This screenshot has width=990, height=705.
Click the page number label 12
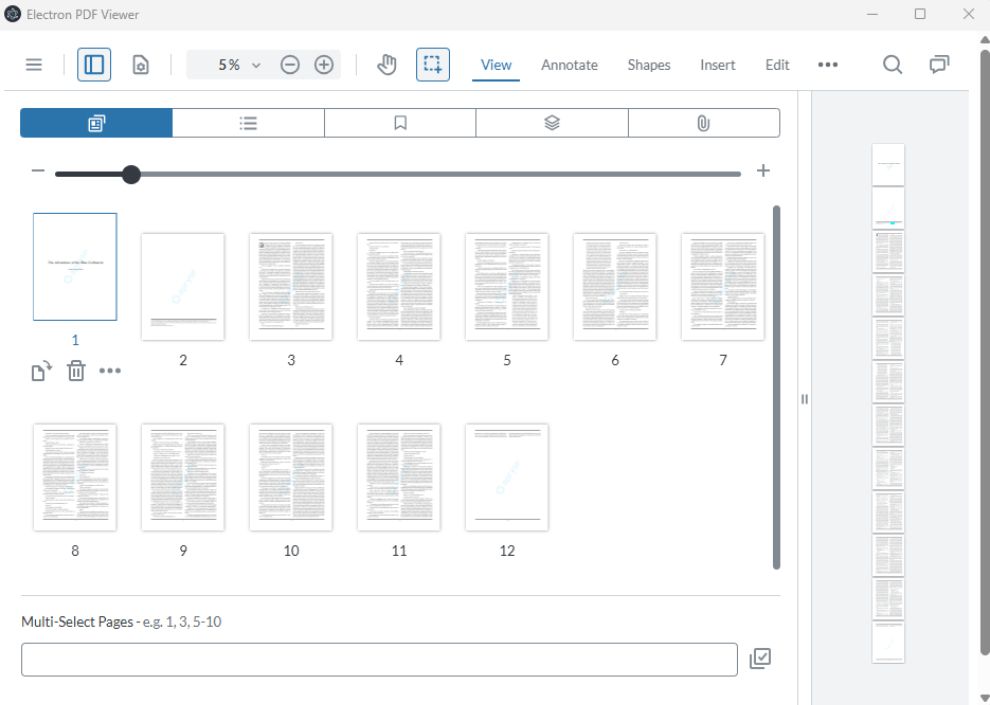507,551
